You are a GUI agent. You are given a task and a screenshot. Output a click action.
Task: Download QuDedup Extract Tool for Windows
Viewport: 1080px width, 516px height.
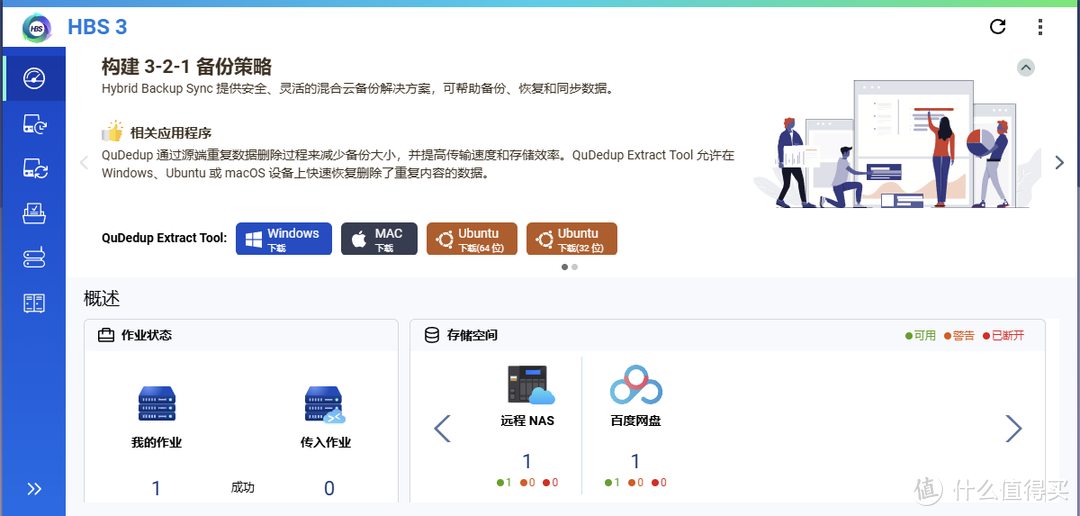tap(284, 238)
